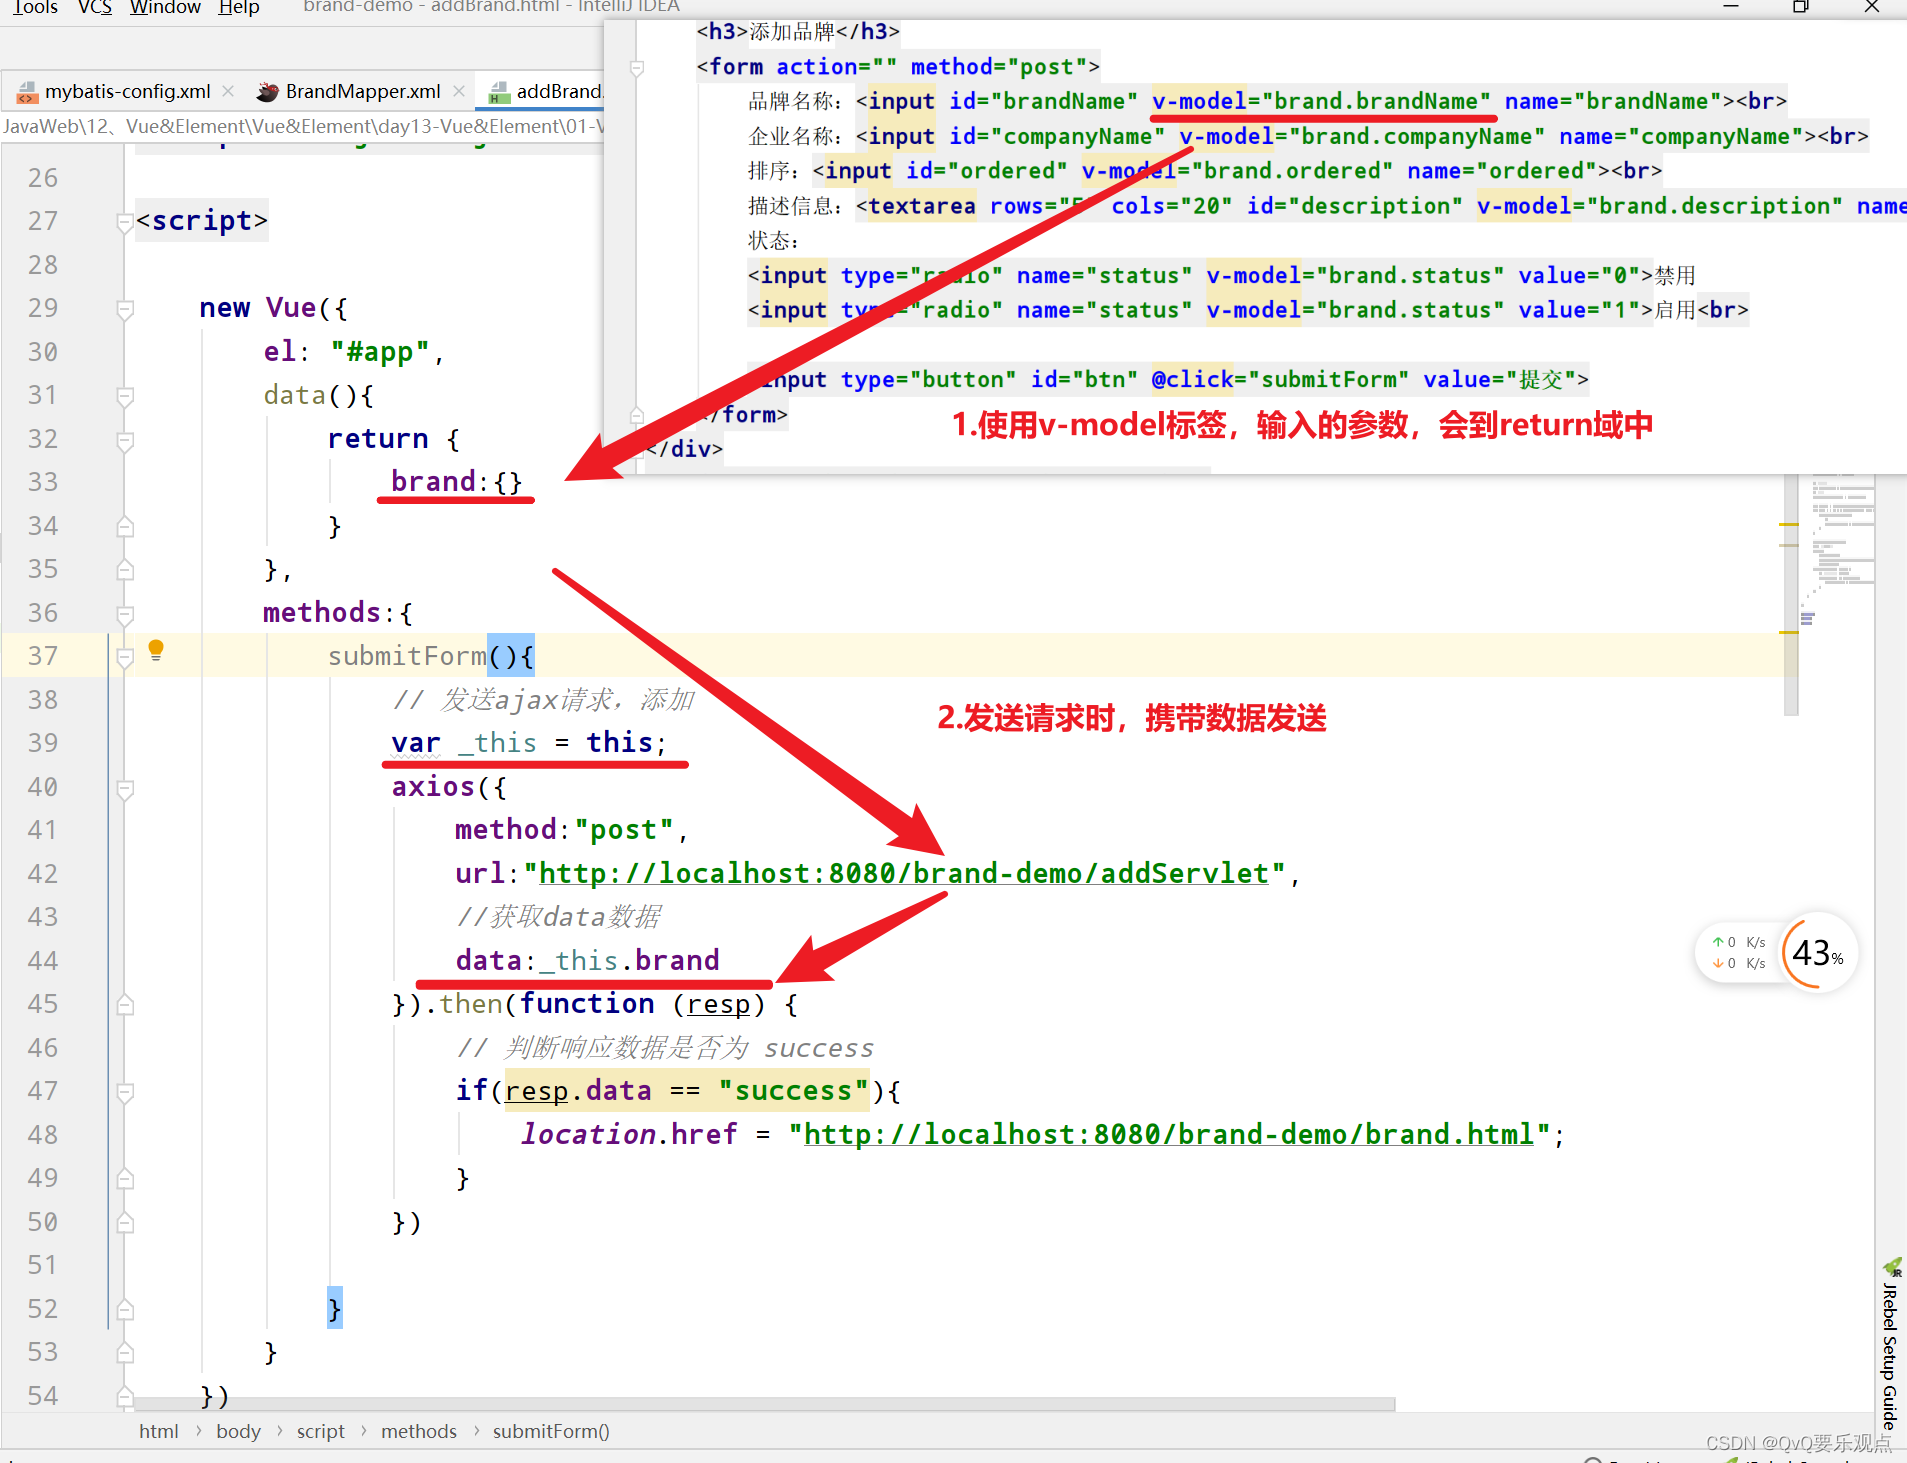Screen dimensions: 1907x1463
Task: Click the yellow lightbulb intention icon
Action: 156,651
